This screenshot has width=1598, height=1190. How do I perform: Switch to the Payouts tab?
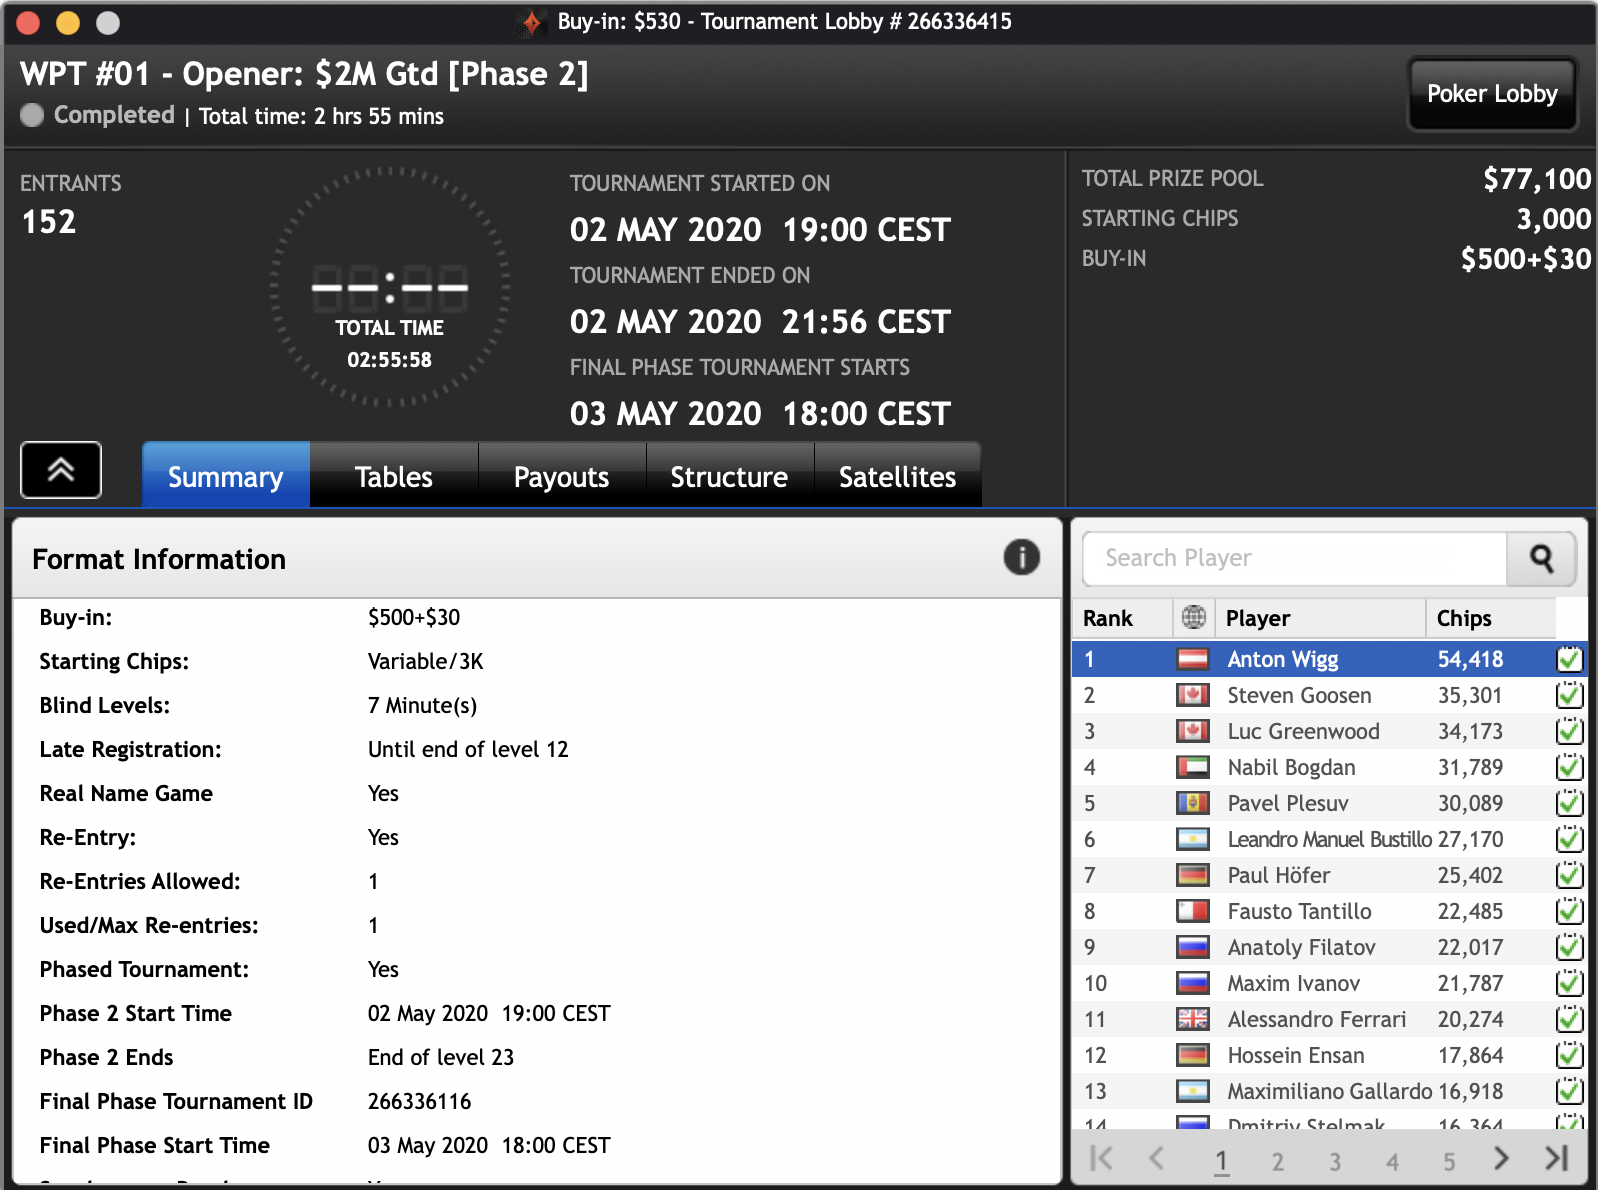[561, 477]
